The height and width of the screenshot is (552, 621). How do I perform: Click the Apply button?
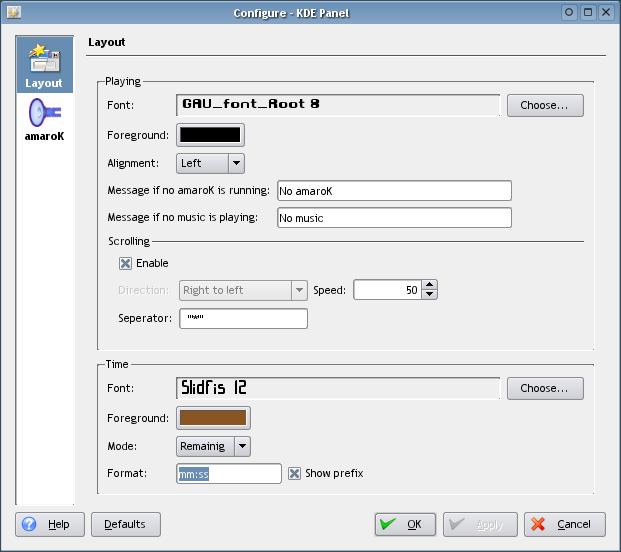coord(480,524)
